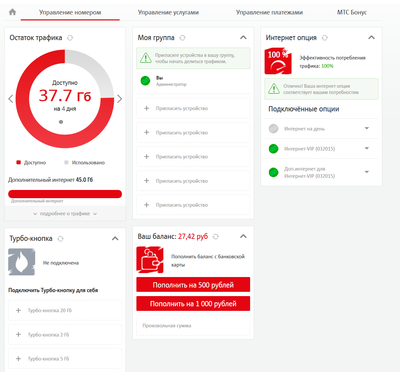Collapse the Моя группа panel
This screenshot has width=400, height=372.
[243, 38]
